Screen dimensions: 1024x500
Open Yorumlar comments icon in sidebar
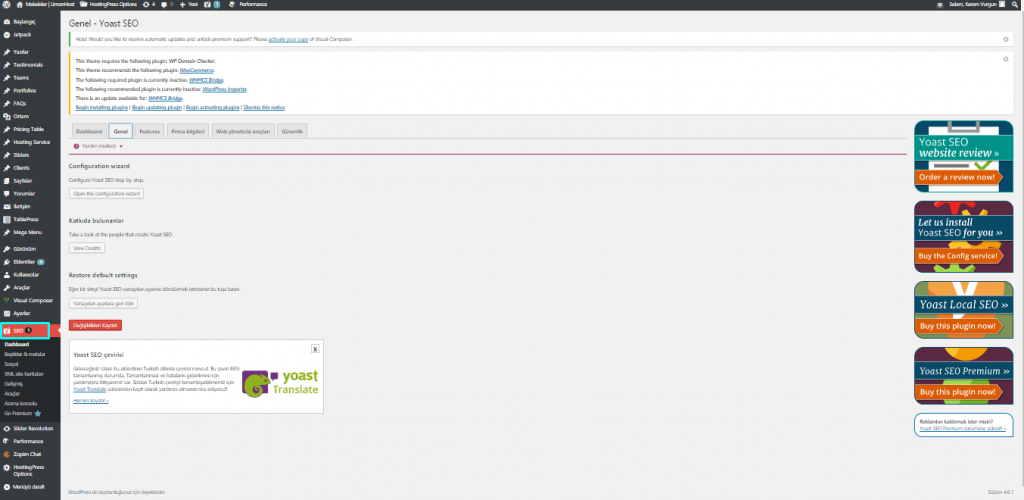click(x=7, y=194)
